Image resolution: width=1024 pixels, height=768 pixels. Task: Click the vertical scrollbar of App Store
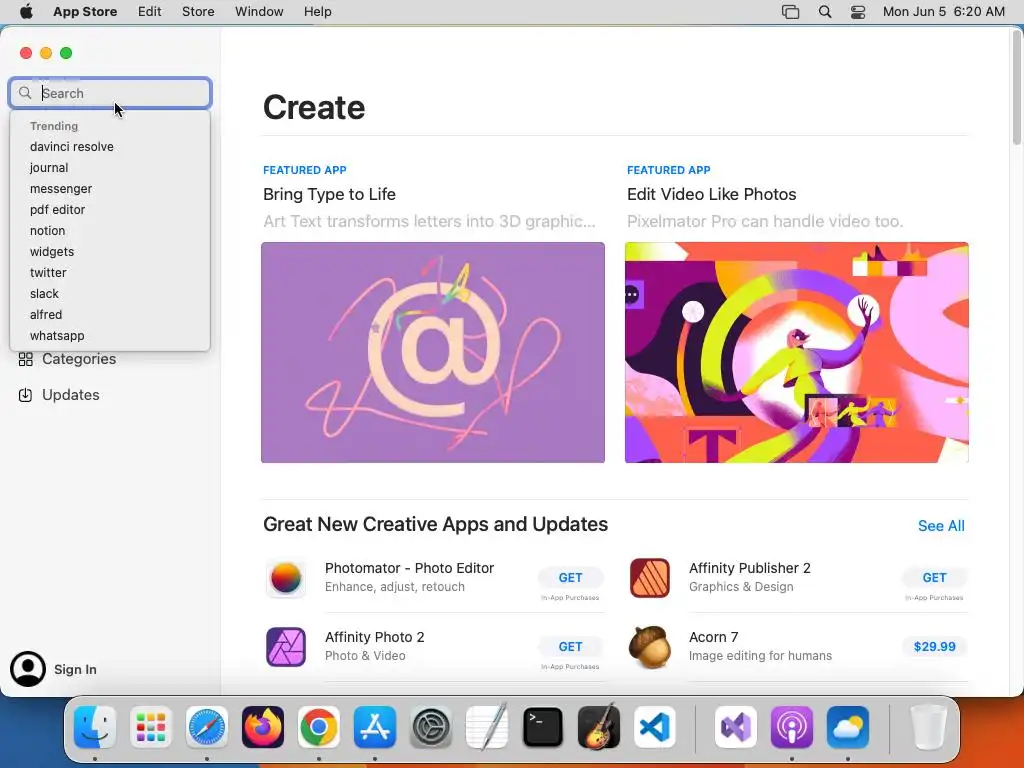pos(1017,88)
